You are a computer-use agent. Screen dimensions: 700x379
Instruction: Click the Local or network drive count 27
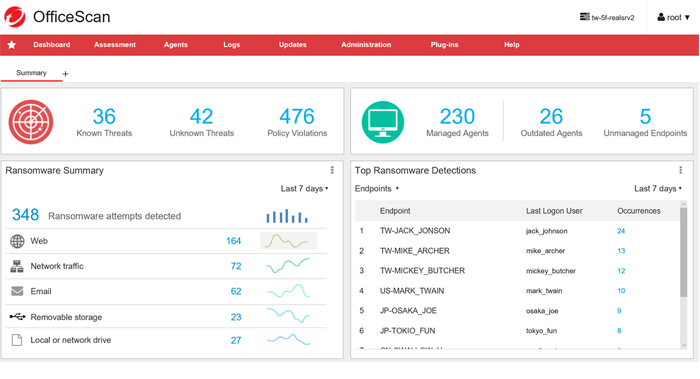click(236, 340)
